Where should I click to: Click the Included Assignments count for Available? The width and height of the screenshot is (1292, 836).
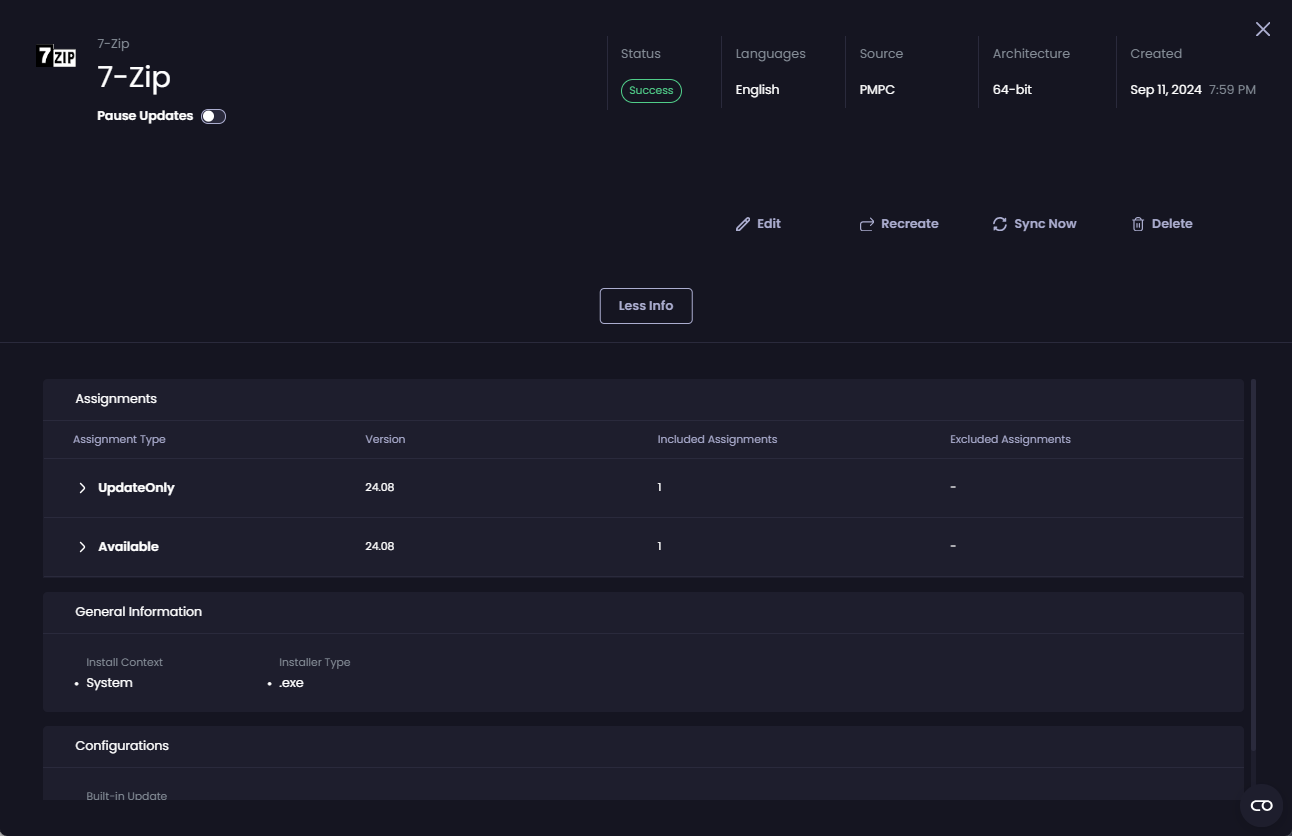coord(659,546)
